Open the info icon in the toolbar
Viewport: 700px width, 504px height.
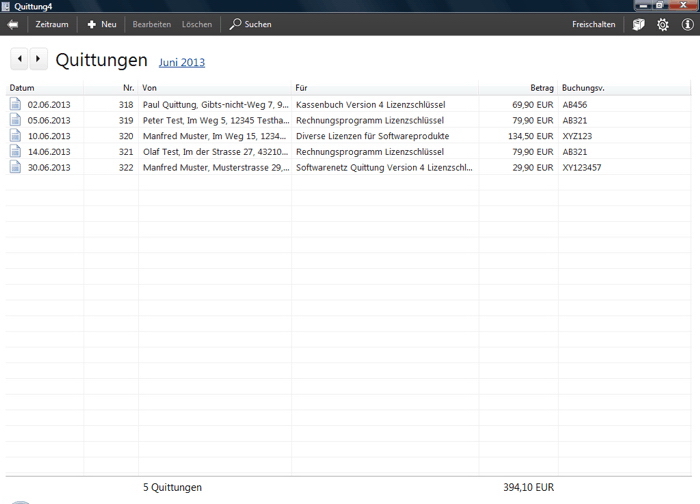687,24
